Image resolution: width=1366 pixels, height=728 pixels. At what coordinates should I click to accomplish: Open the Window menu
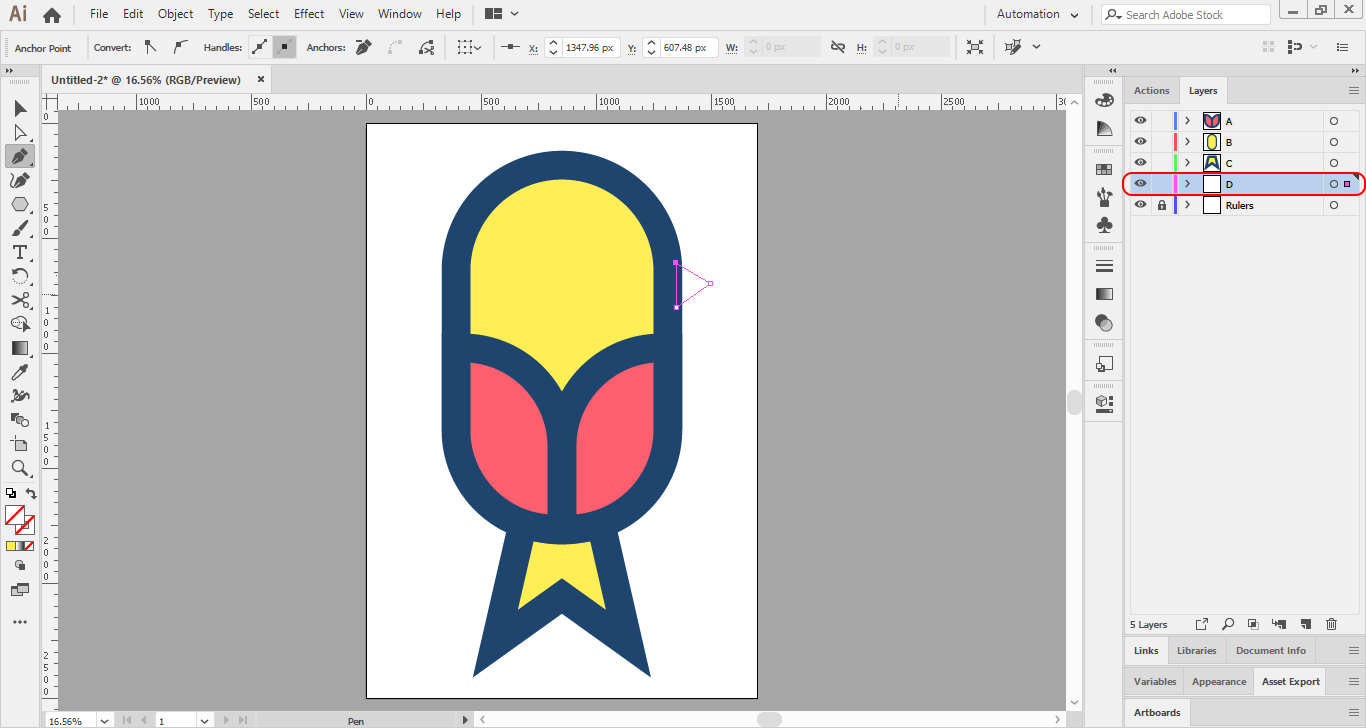click(400, 14)
